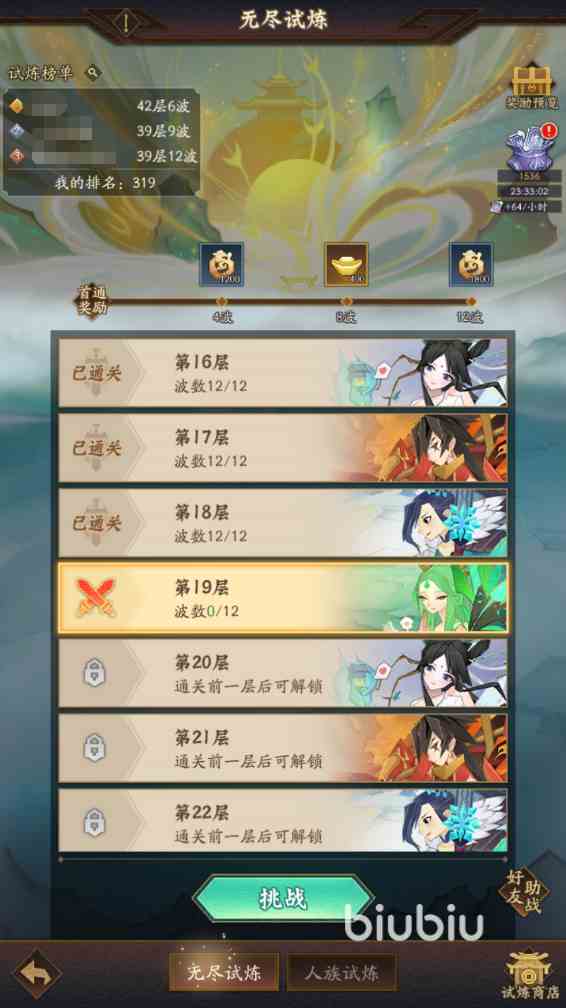Tap the 好友助战 diamond icon
Image resolution: width=566 pixels, height=1008 pixels.
524,891
